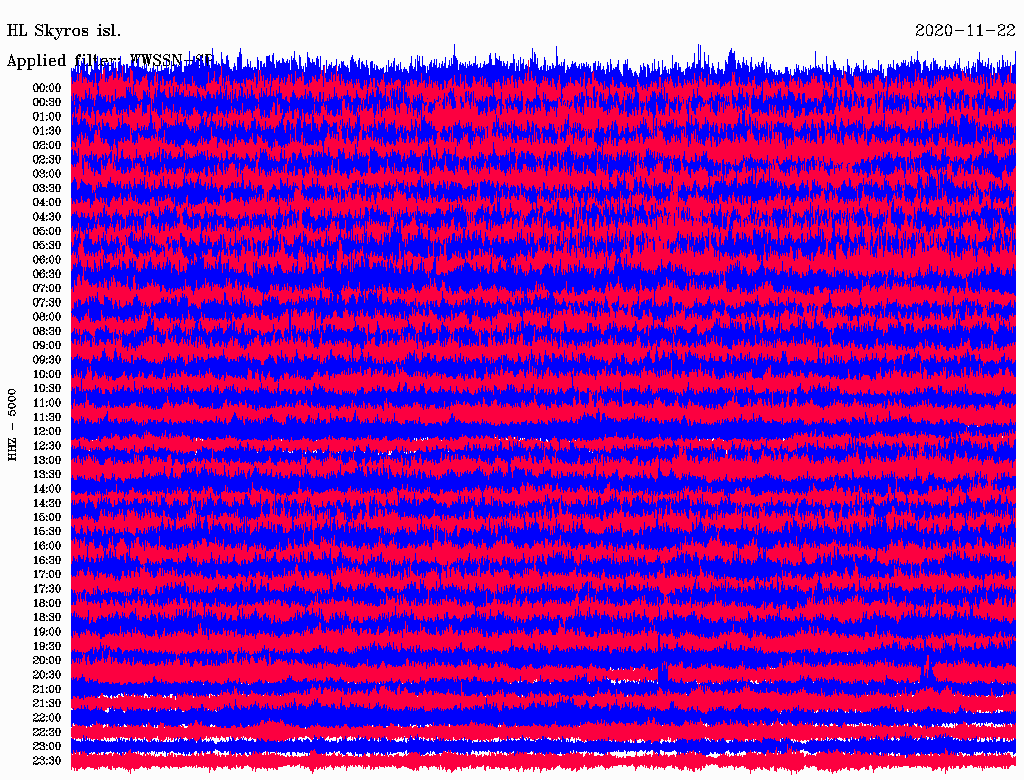Image resolution: width=1024 pixels, height=780 pixels.
Task: Select the 14:30 time label
Action: (x=47, y=504)
